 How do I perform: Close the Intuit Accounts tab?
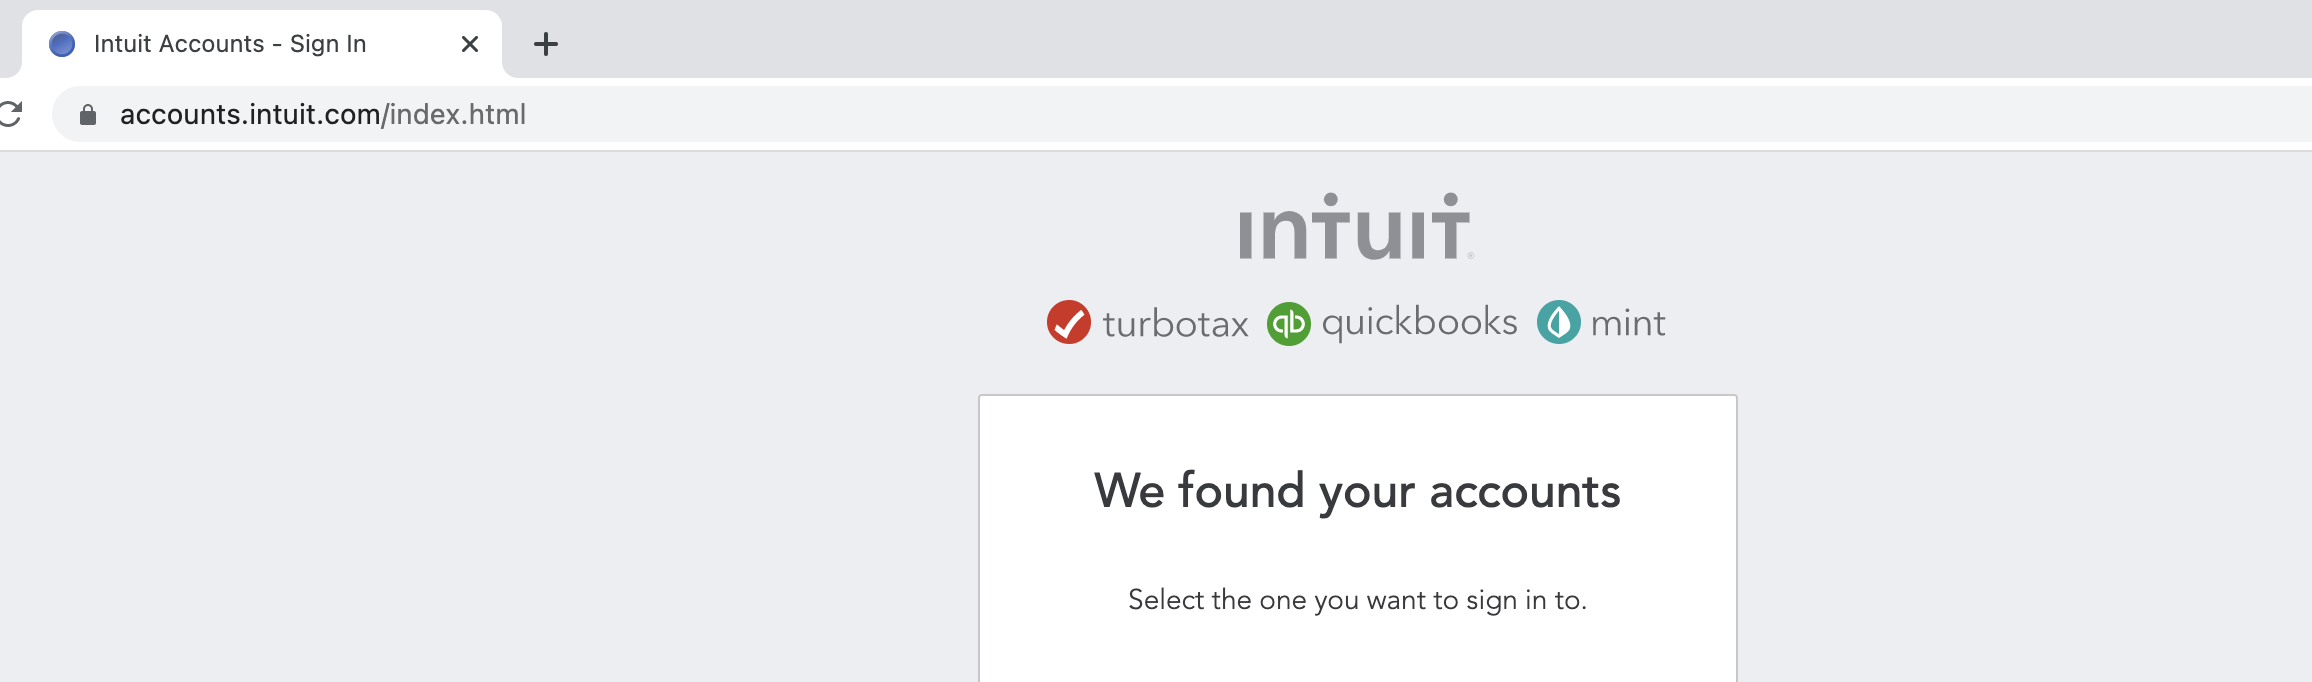click(469, 43)
